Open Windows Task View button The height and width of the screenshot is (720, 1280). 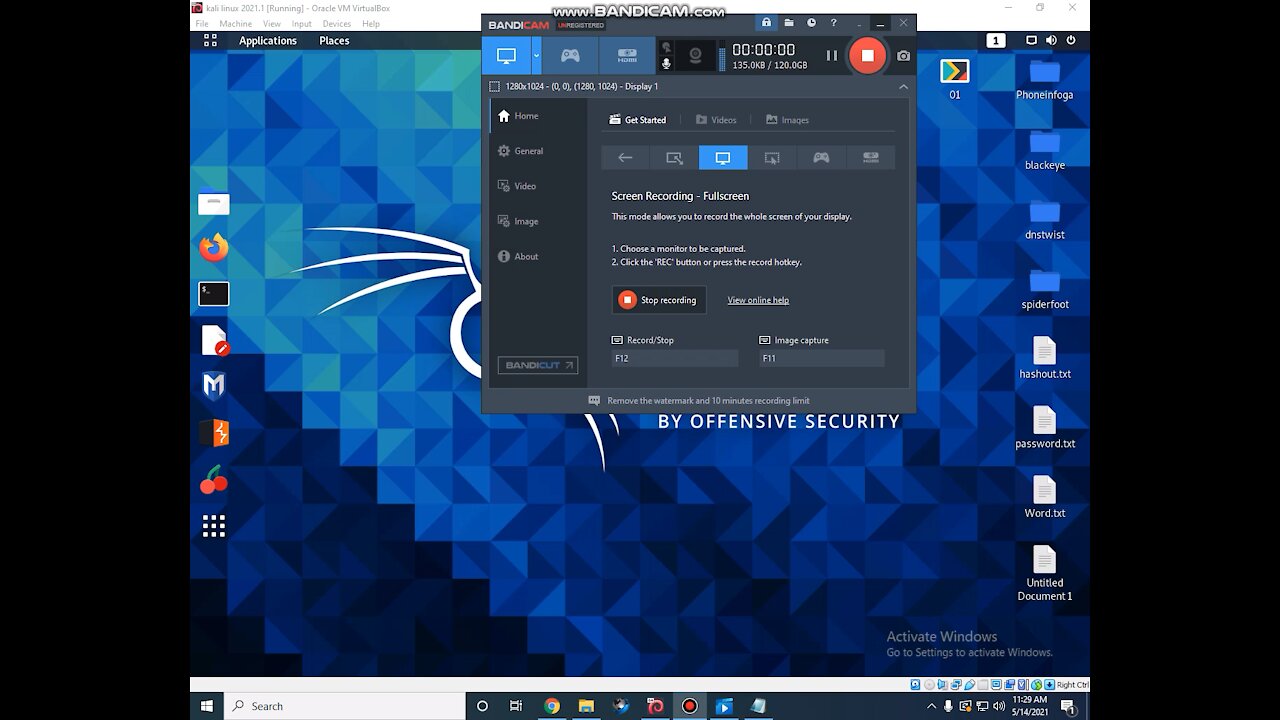(516, 706)
